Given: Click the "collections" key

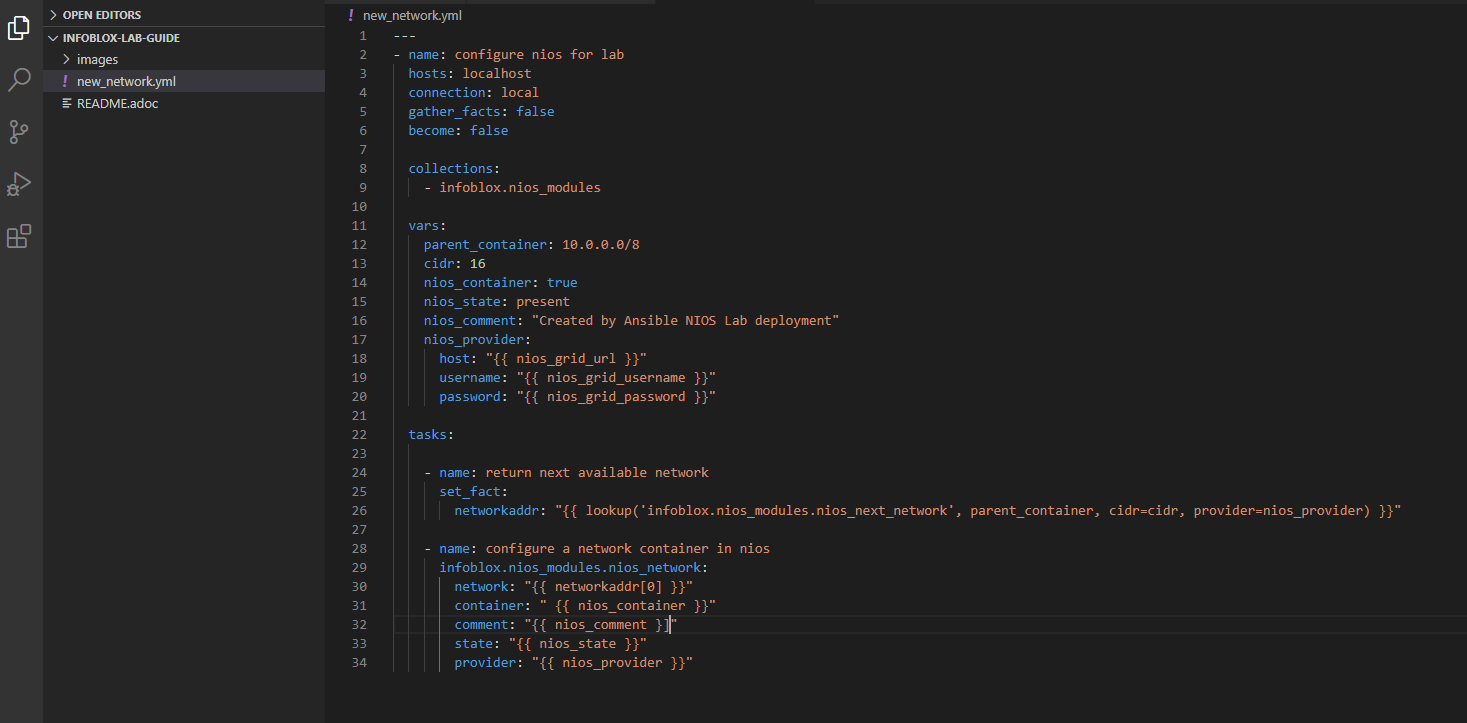Looking at the screenshot, I should pos(451,168).
